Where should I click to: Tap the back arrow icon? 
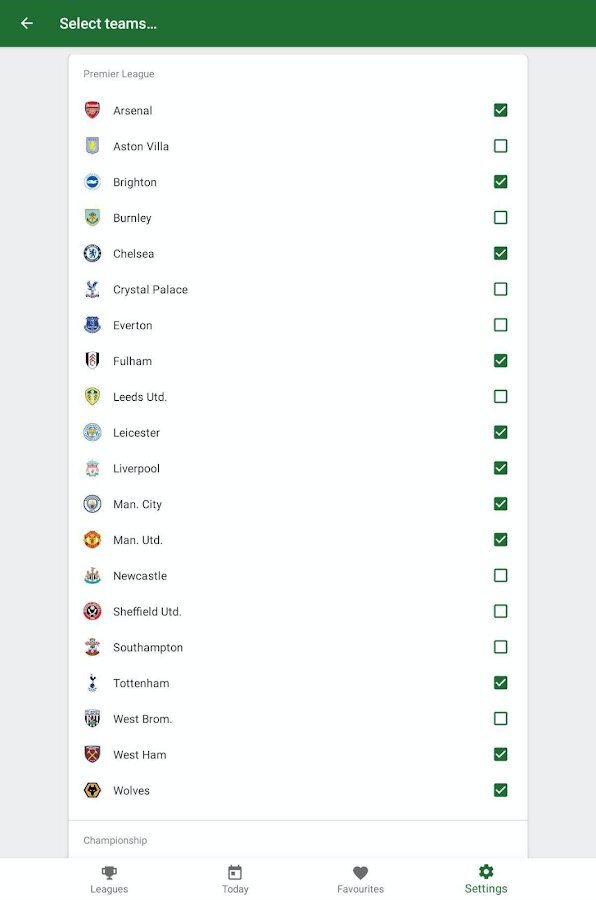pyautogui.click(x=26, y=23)
